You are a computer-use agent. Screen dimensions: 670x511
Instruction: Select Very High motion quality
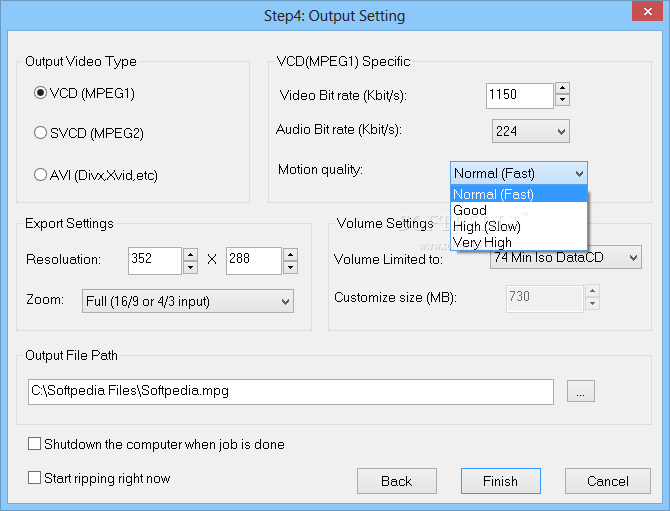click(519, 242)
